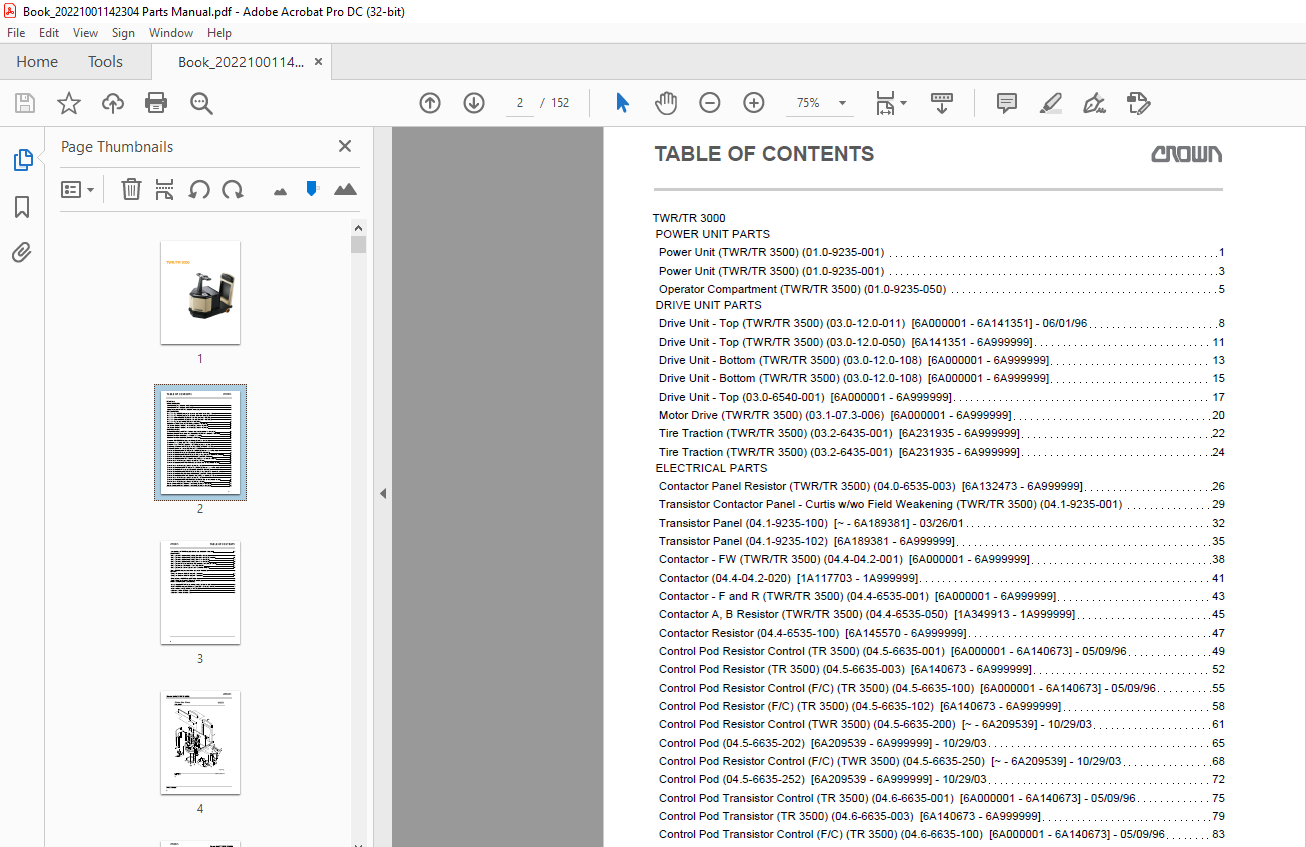
Task: Click the Save file icon
Action: tap(24, 103)
